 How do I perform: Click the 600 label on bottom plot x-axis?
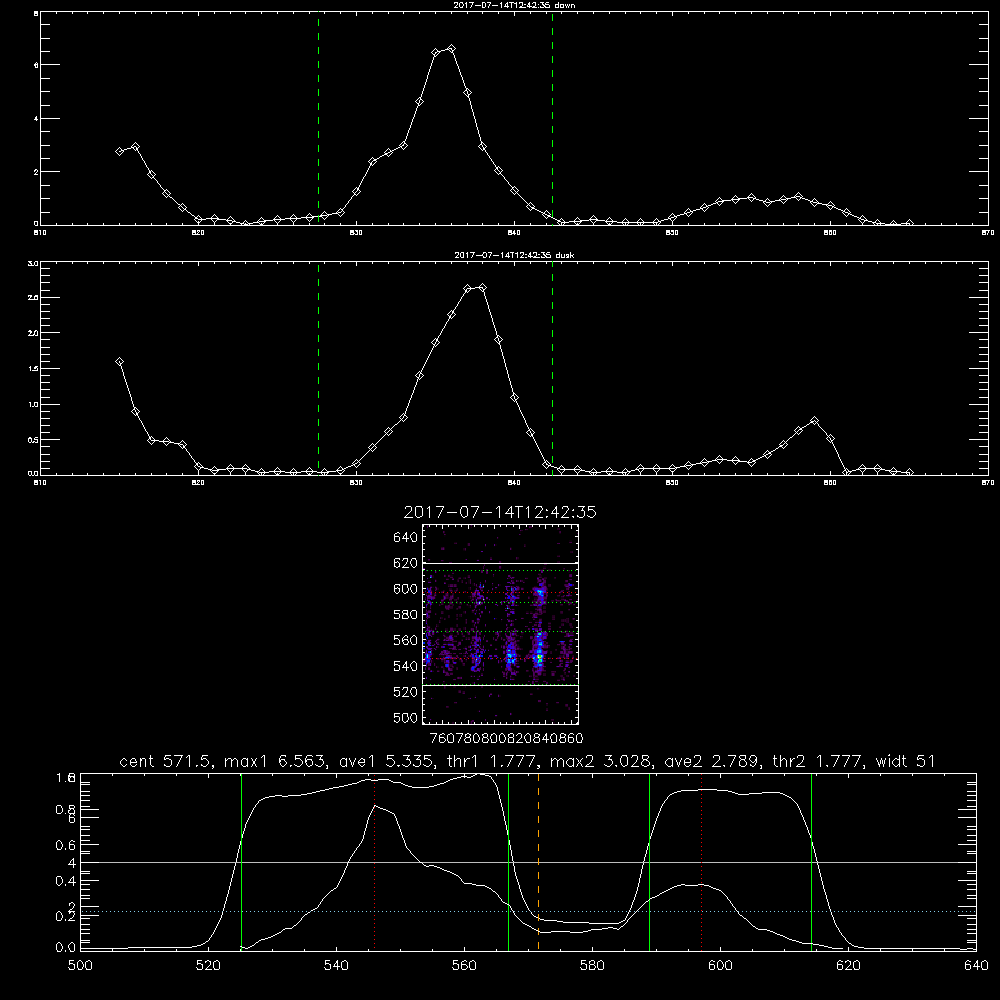[720, 966]
